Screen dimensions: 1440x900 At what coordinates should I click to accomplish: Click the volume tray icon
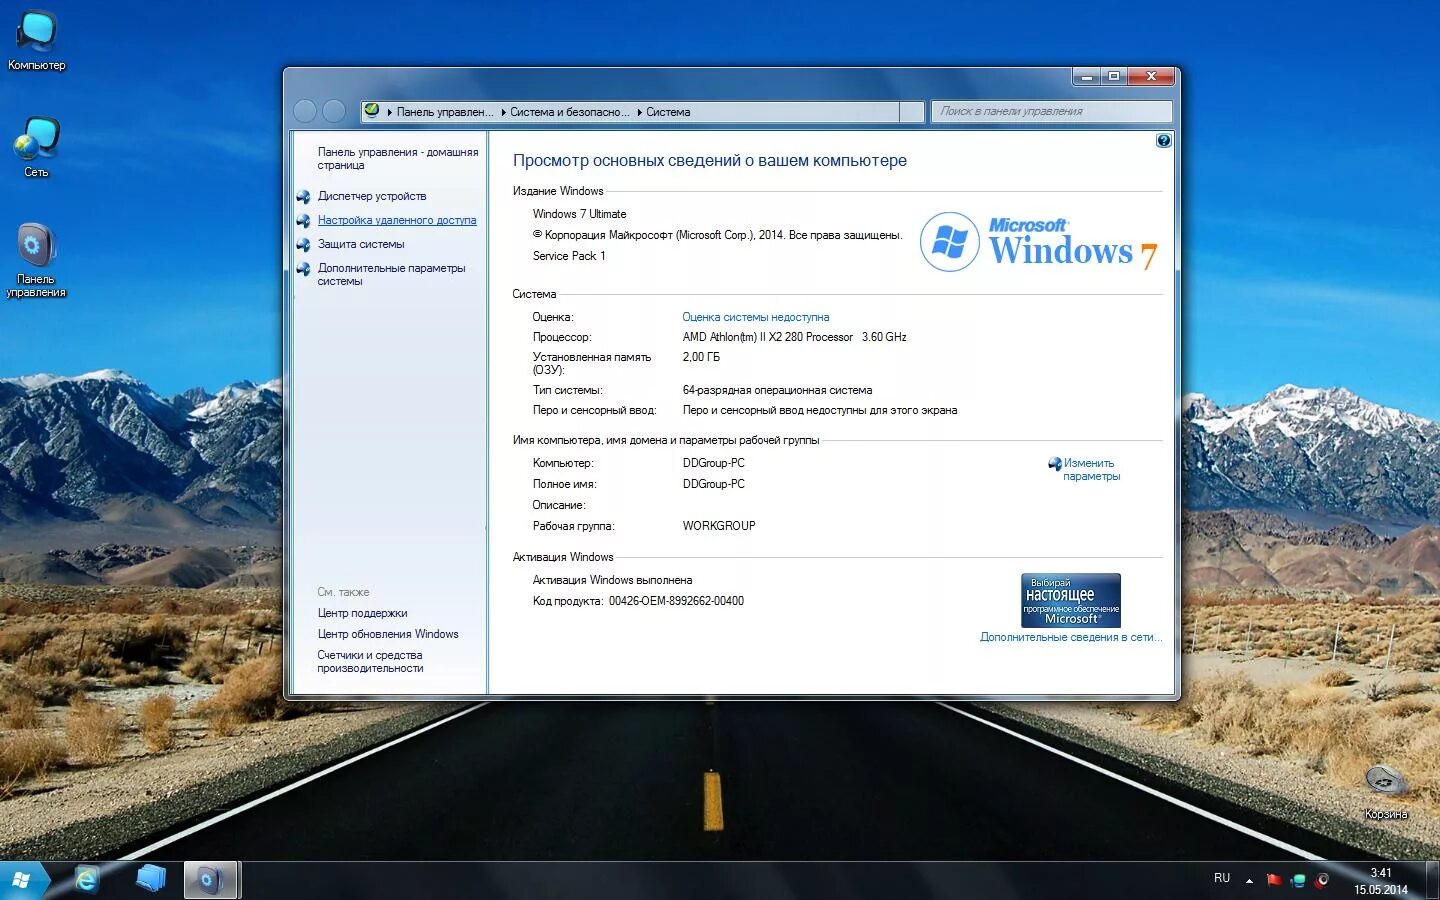coord(1322,880)
